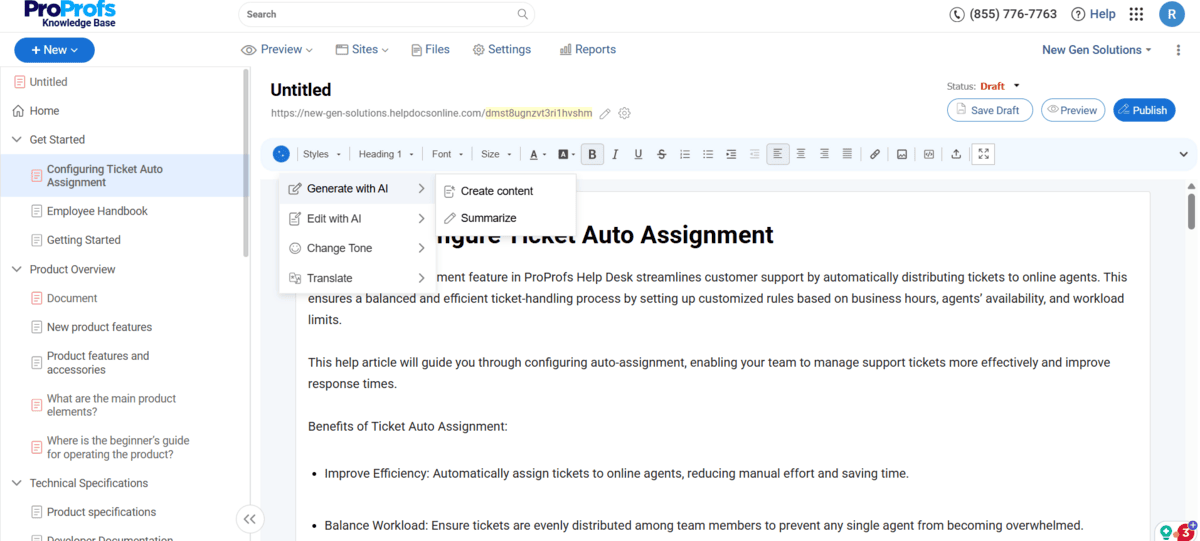Insert a numbered list
This screenshot has width=1200, height=541.
(x=685, y=154)
